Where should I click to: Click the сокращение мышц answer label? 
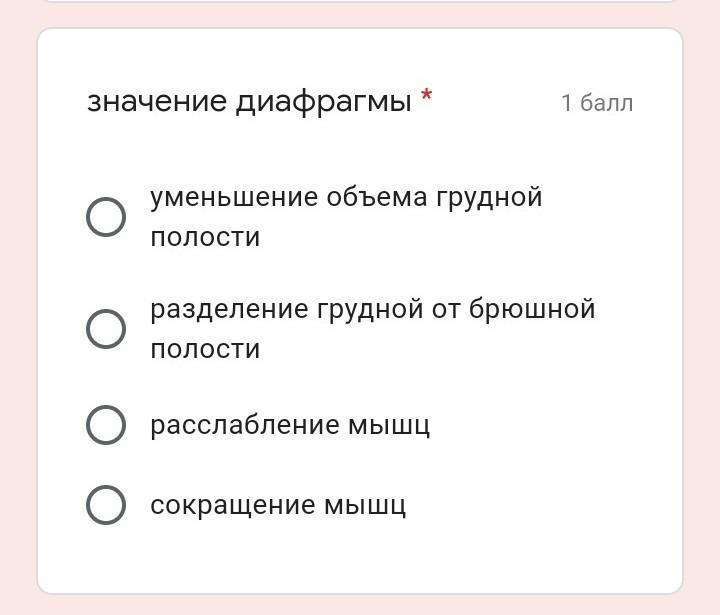click(x=278, y=505)
